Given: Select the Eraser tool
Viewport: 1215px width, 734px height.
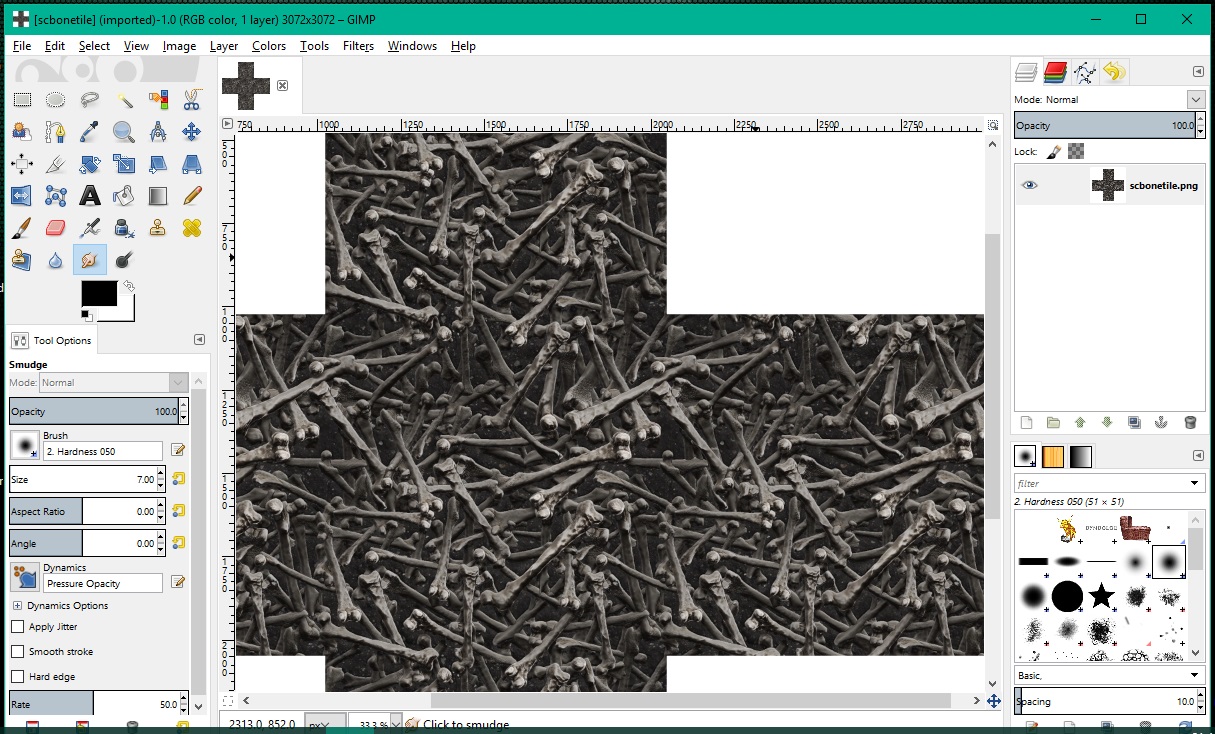Looking at the screenshot, I should (x=56, y=228).
